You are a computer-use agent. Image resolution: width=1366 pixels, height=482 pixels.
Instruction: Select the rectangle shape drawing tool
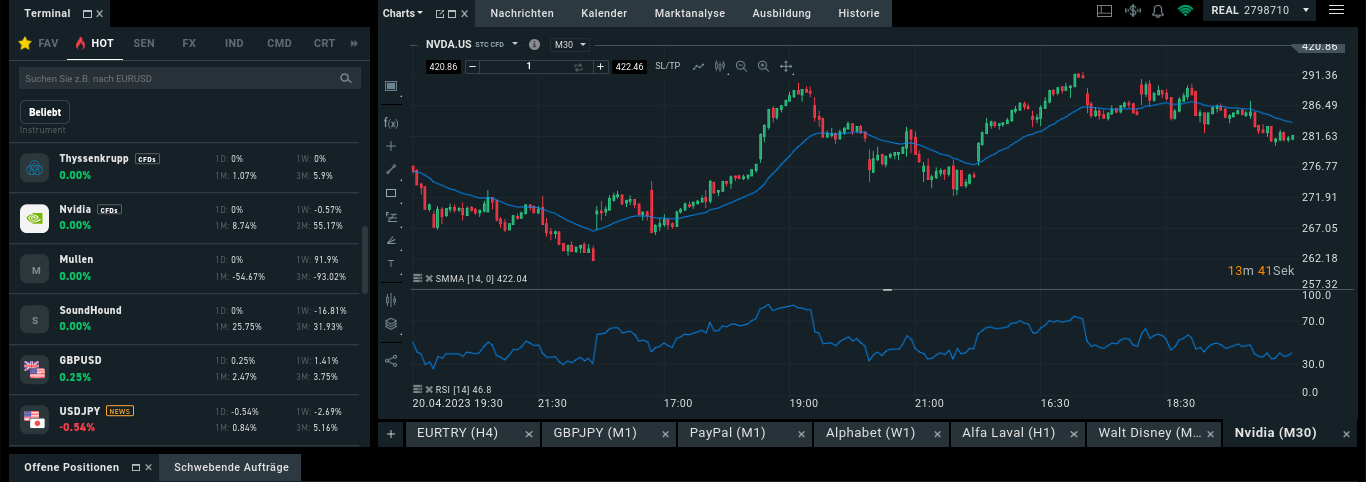point(391,193)
